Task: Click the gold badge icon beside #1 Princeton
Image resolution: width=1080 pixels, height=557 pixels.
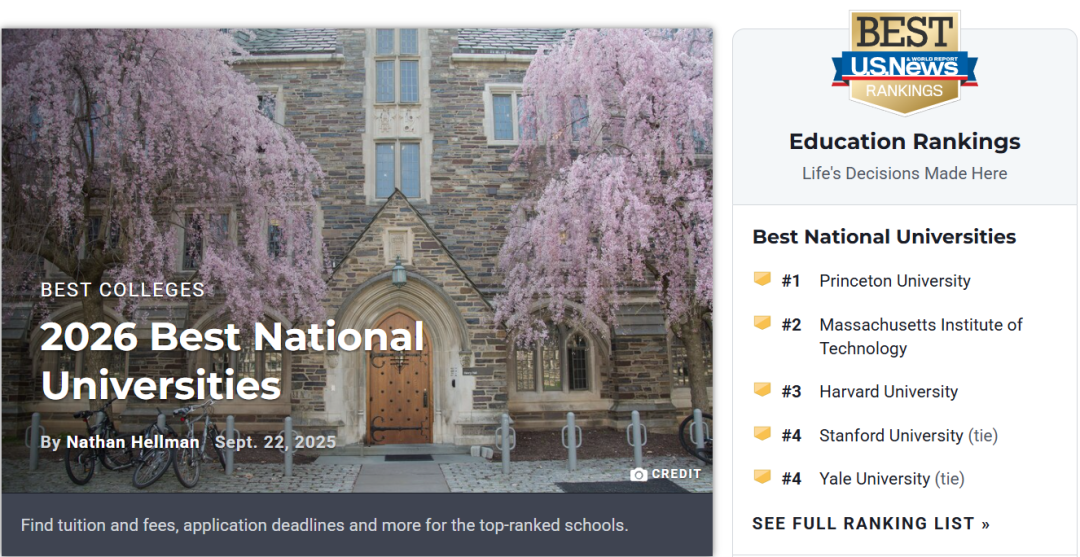Action: click(762, 279)
